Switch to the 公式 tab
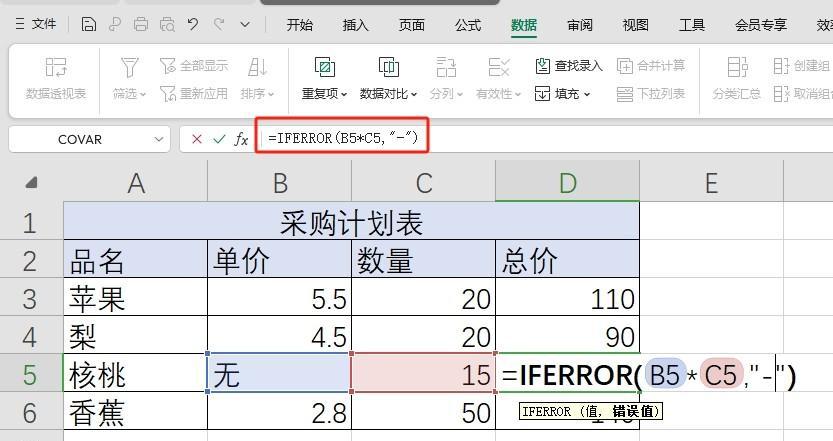 coord(468,25)
